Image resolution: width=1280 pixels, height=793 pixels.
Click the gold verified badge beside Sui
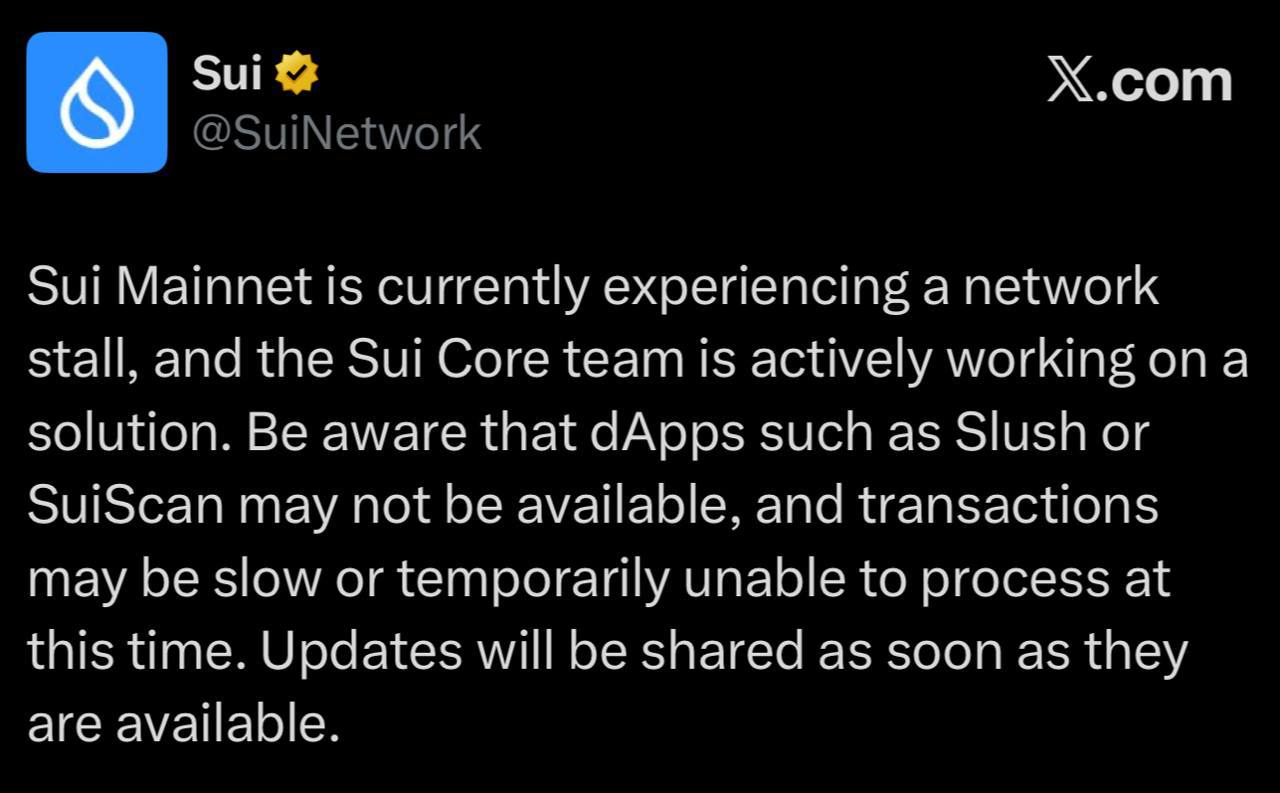(x=297, y=75)
